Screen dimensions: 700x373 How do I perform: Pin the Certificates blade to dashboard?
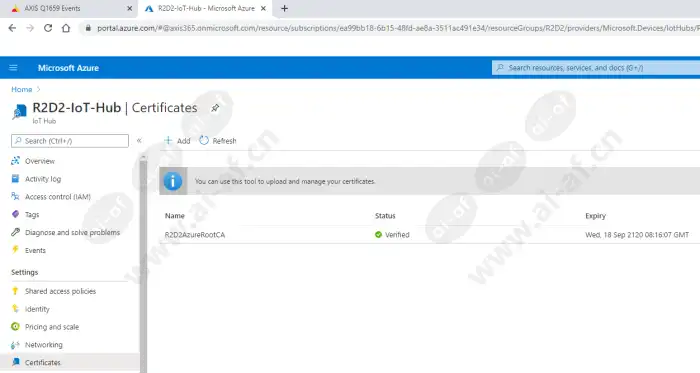click(215, 108)
